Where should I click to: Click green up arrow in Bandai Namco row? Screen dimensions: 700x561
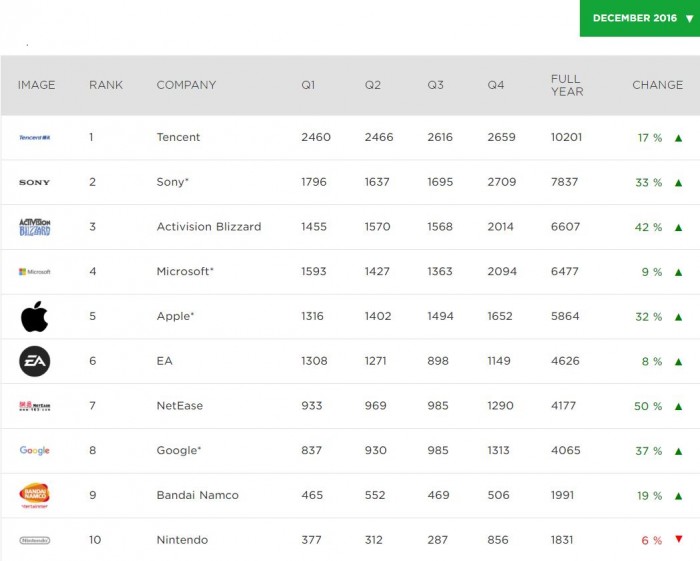click(679, 496)
